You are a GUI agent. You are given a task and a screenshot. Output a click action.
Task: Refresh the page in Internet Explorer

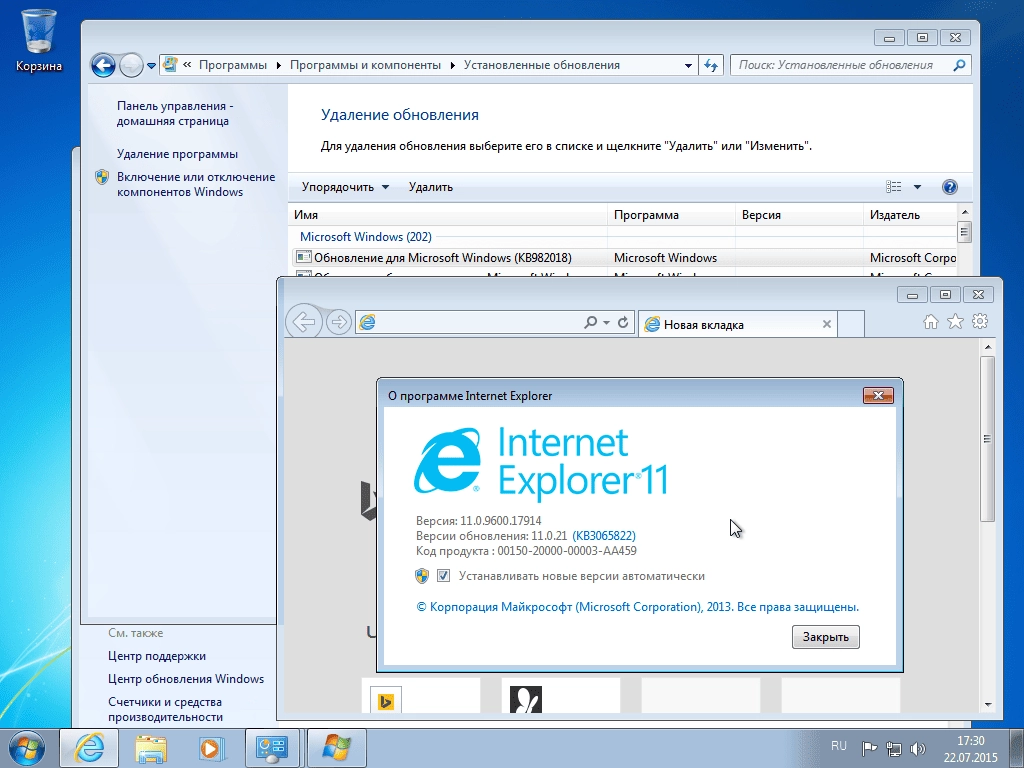click(x=623, y=322)
